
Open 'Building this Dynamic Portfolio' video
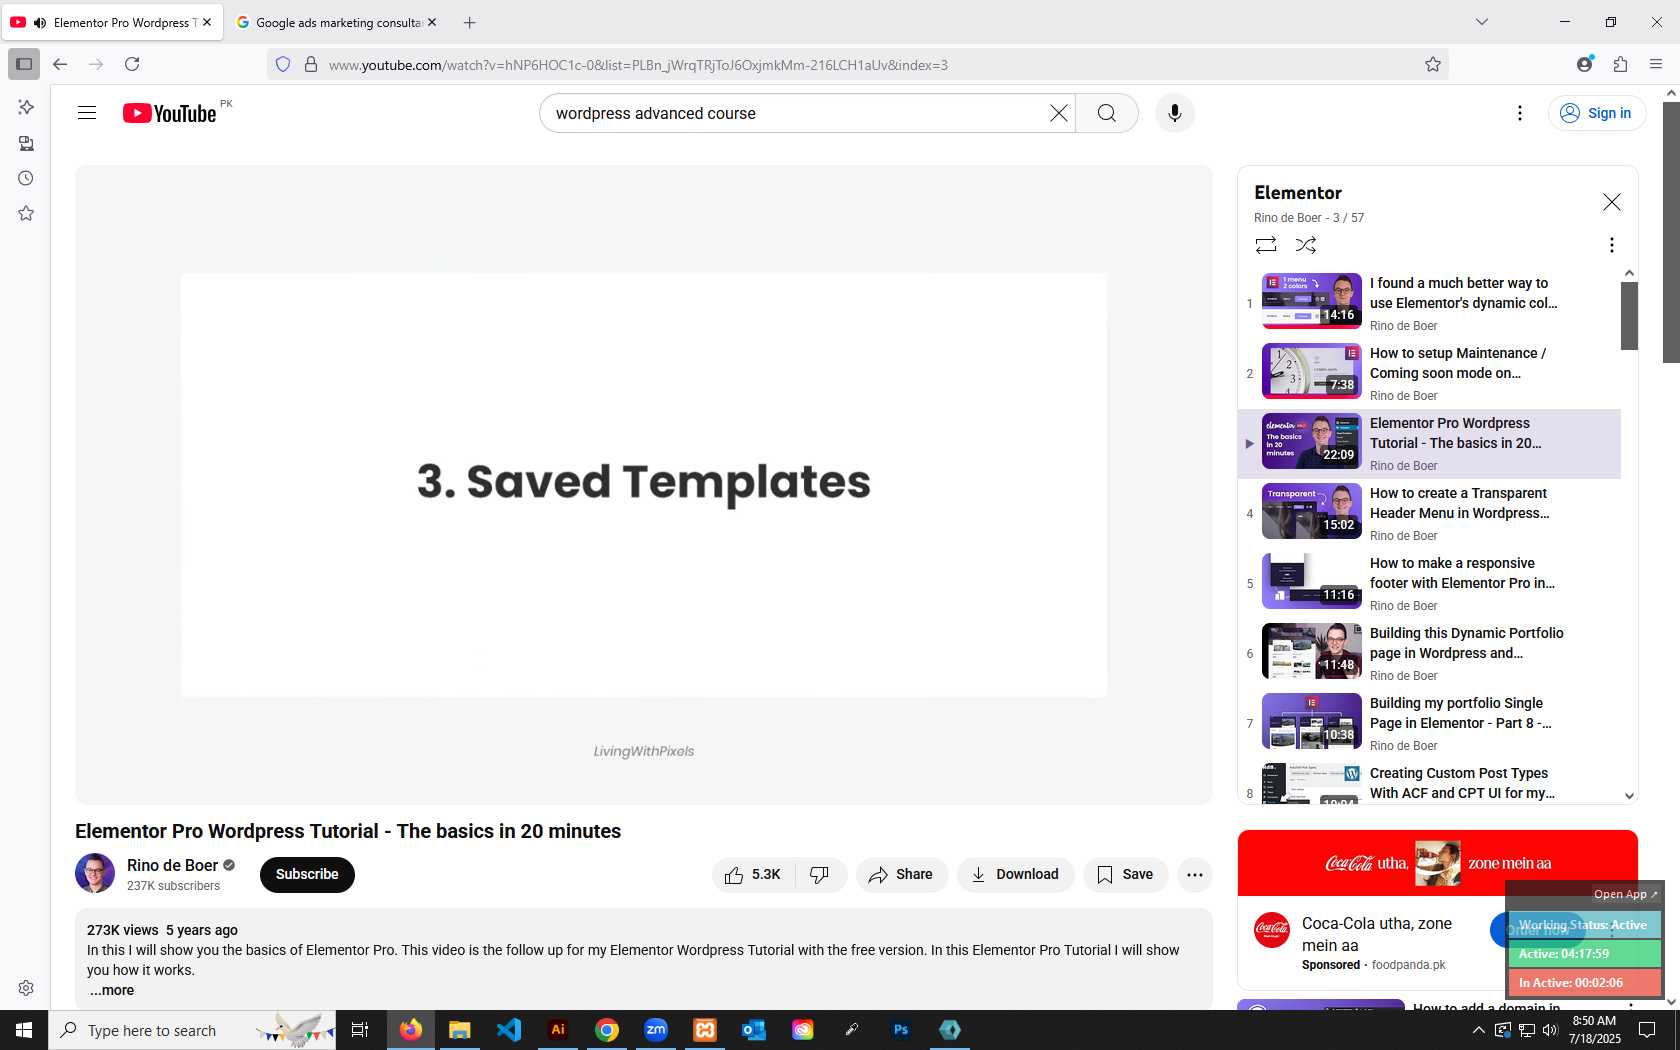(x=1430, y=653)
